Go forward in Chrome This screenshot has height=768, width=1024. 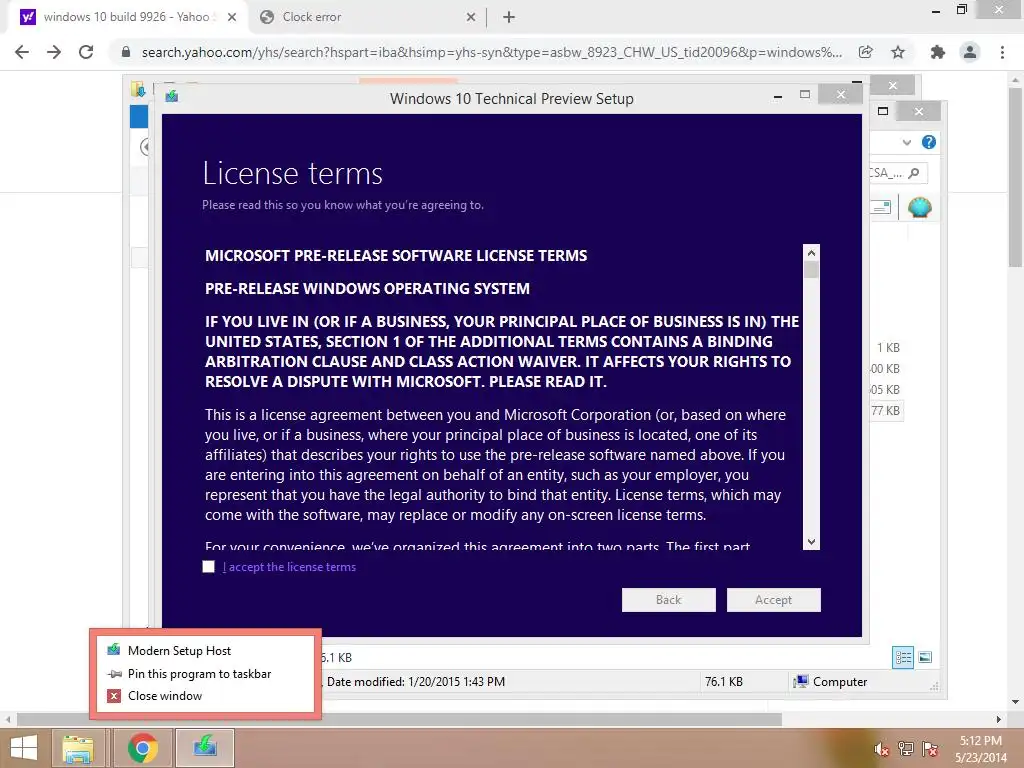click(54, 52)
